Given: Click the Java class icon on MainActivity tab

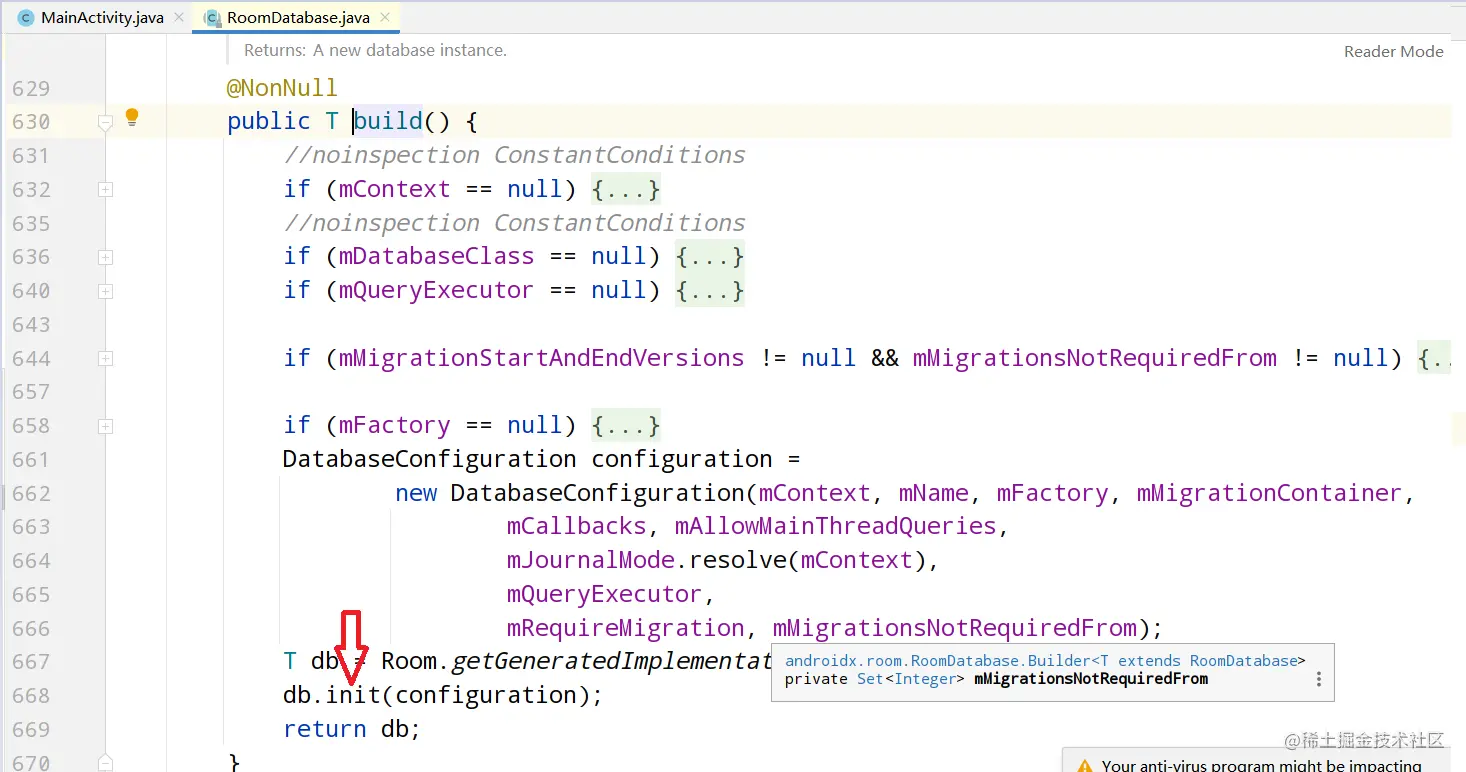Looking at the screenshot, I should [x=26, y=18].
